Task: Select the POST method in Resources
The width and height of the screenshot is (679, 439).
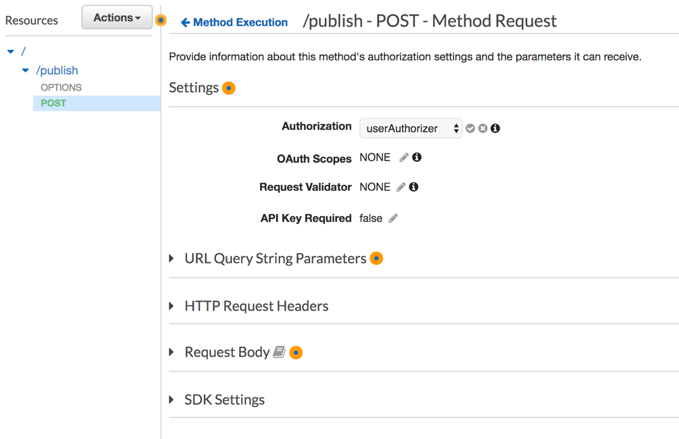Action: click(x=54, y=104)
